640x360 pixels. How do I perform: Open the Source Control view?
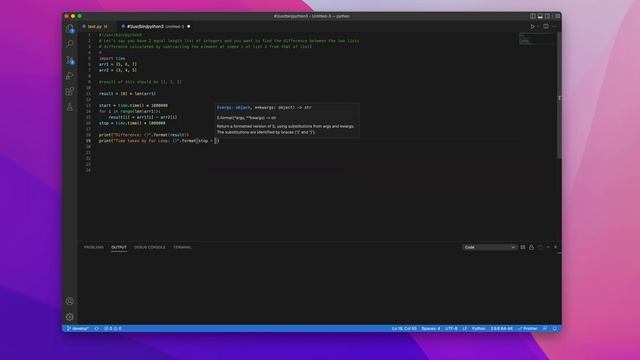coord(70,60)
